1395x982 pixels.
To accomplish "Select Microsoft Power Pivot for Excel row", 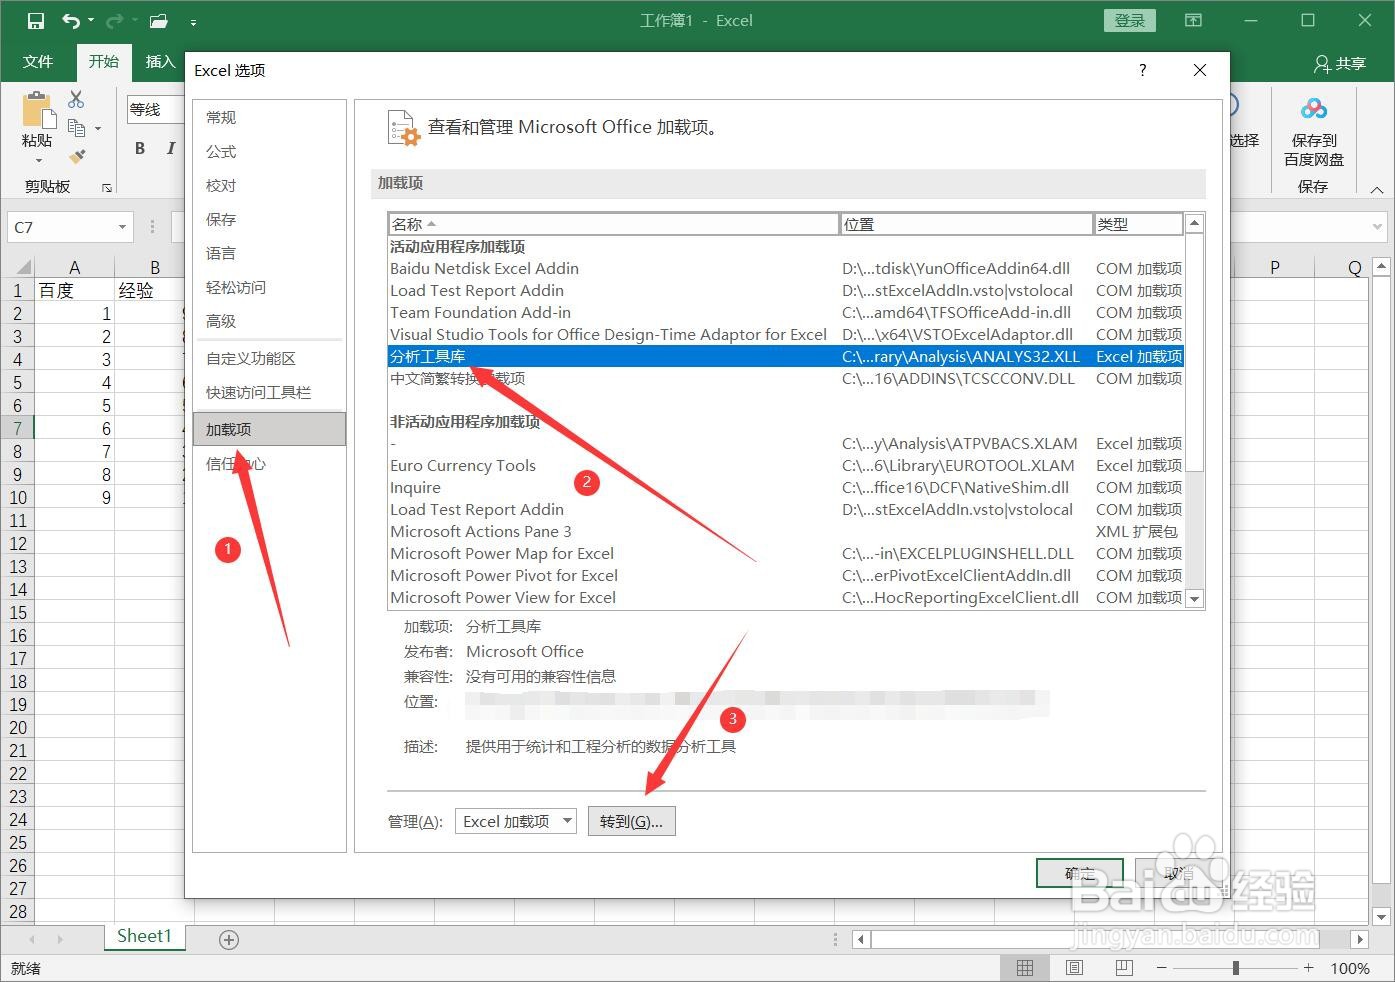I will 786,575.
